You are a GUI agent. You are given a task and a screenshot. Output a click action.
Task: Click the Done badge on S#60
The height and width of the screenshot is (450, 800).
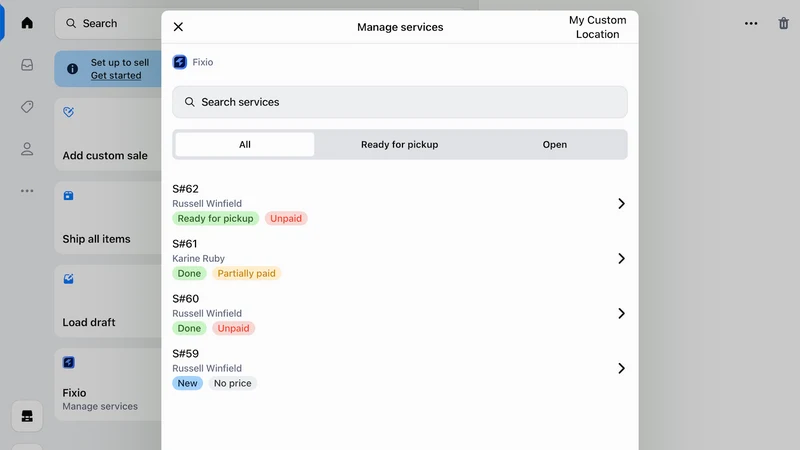pos(189,328)
